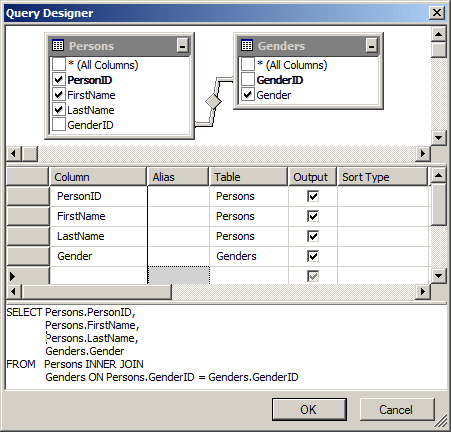Click OK to confirm the query

309,409
